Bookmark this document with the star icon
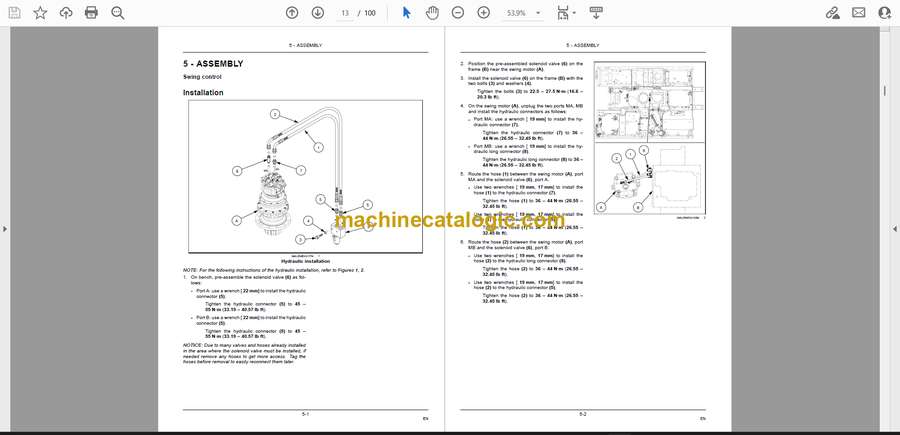The height and width of the screenshot is (435, 900). point(40,13)
